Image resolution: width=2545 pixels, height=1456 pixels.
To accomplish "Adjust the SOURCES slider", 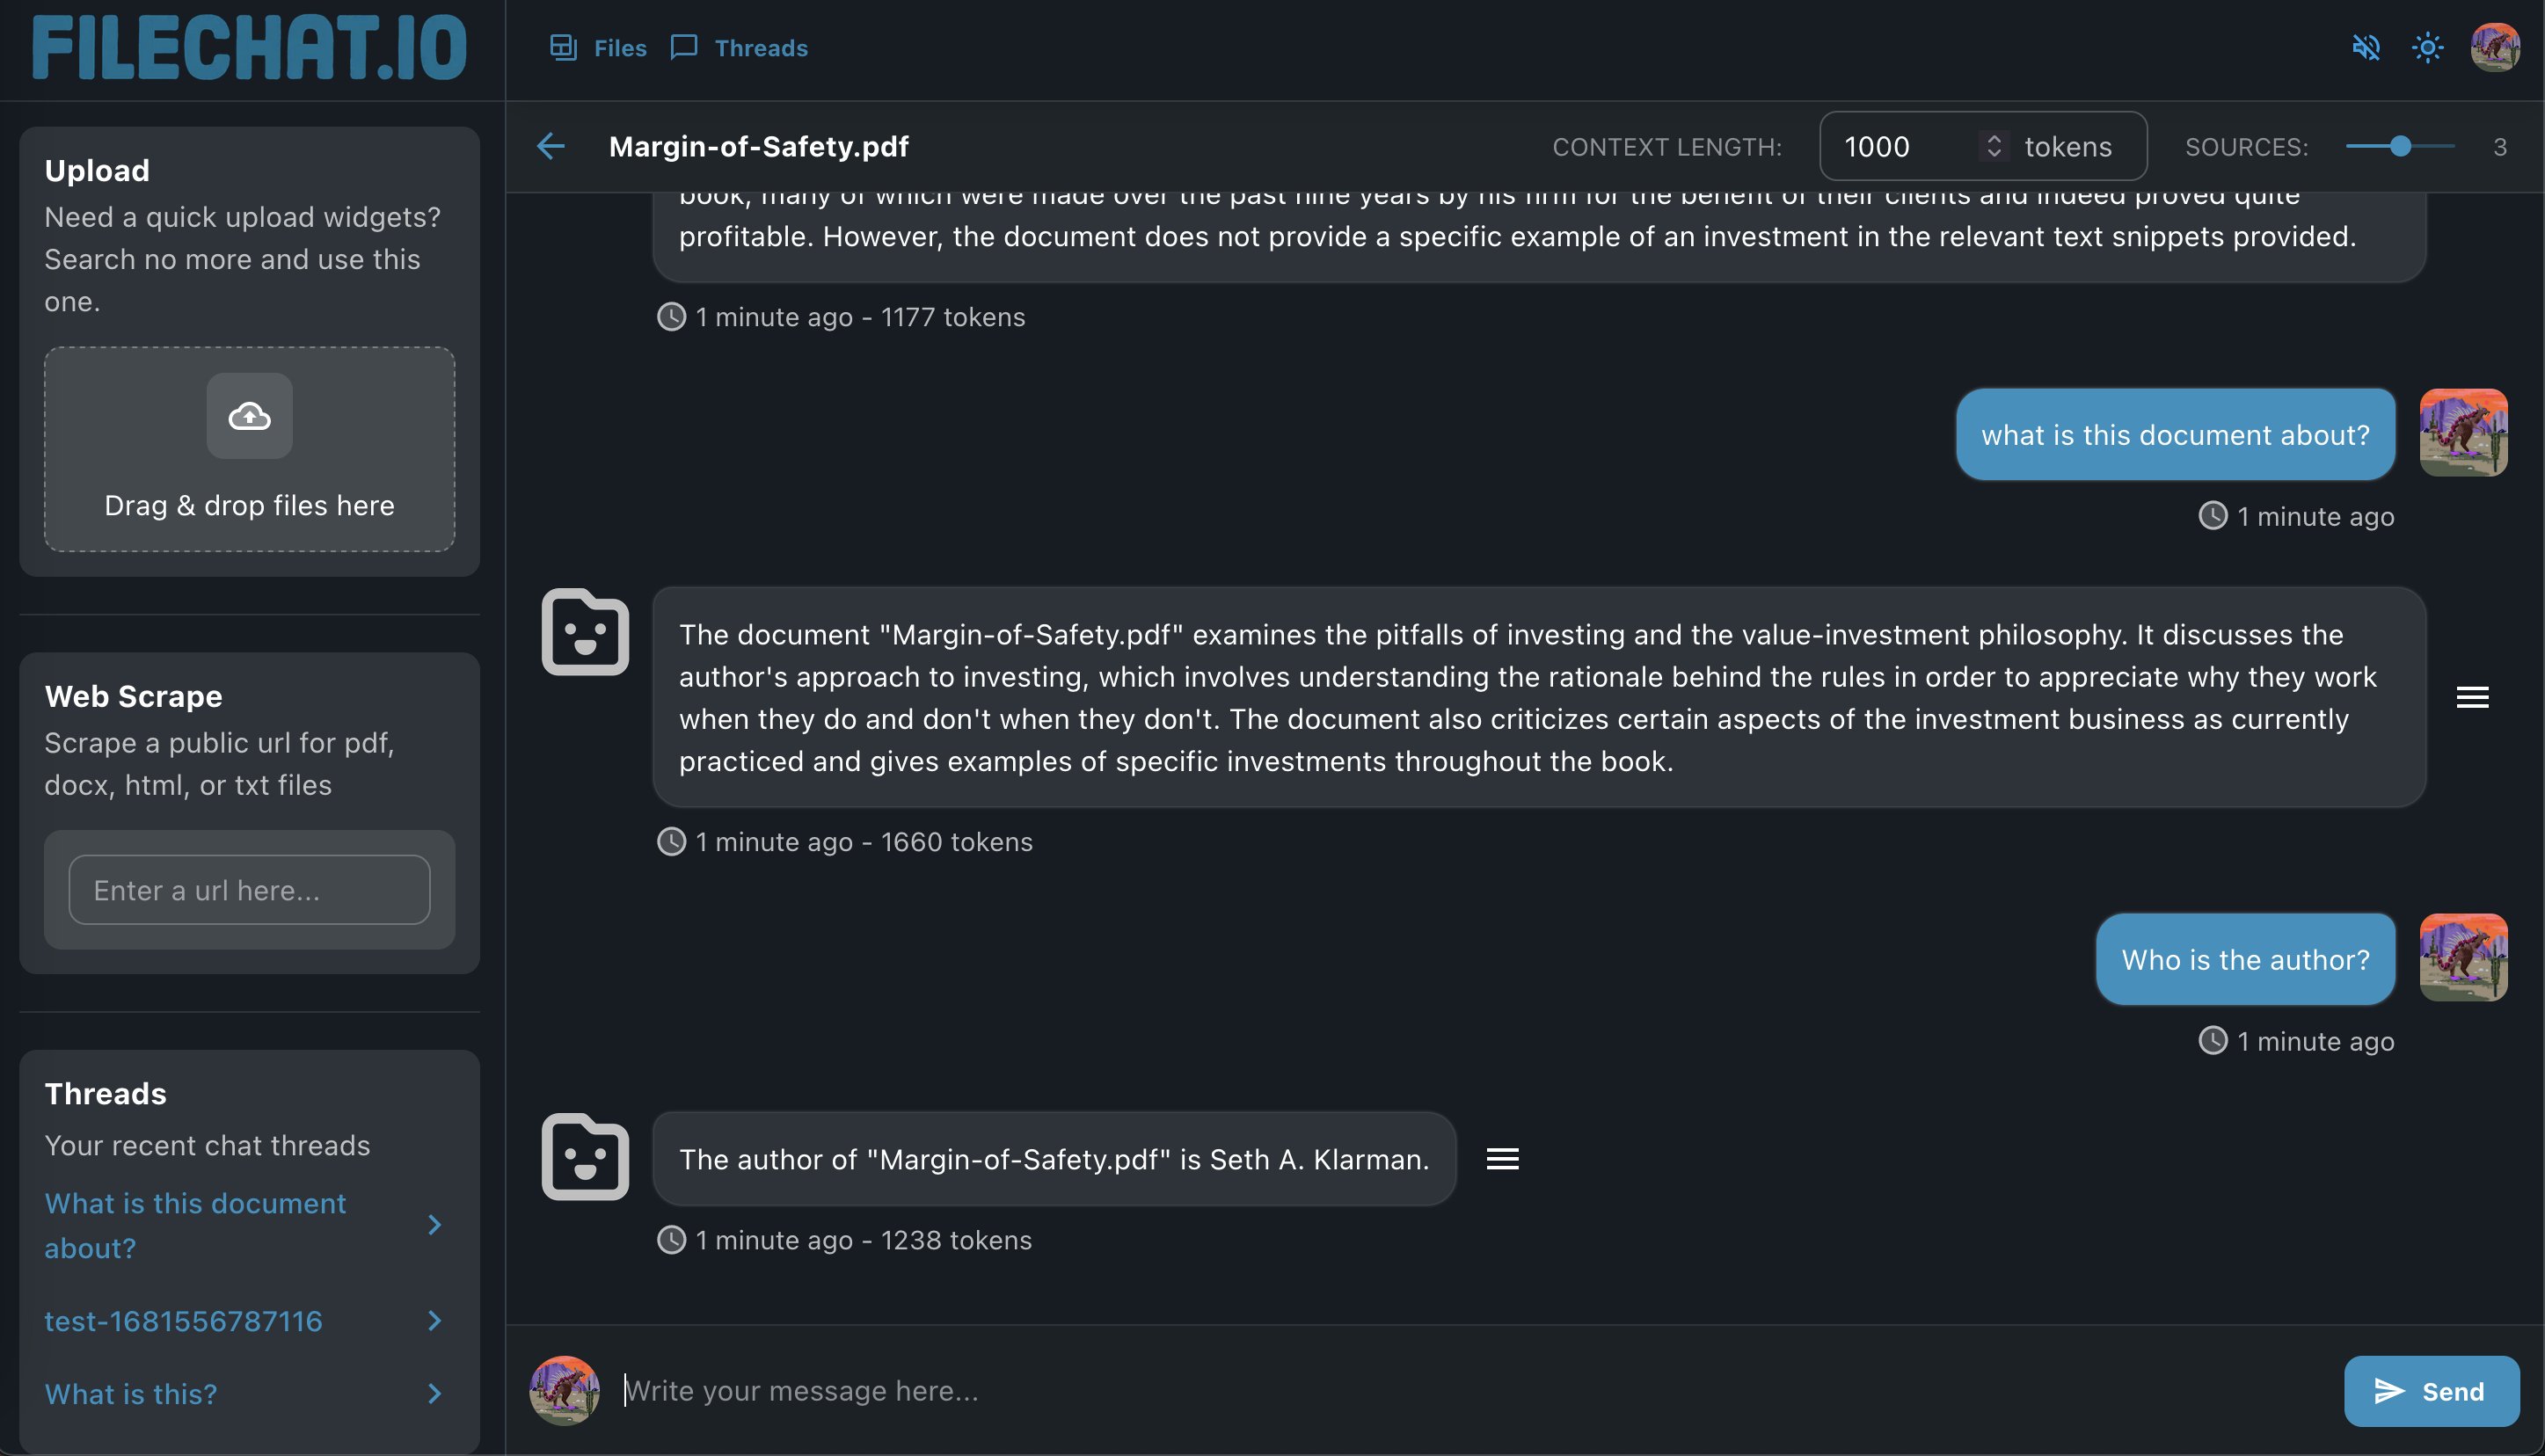I will tap(2399, 146).
